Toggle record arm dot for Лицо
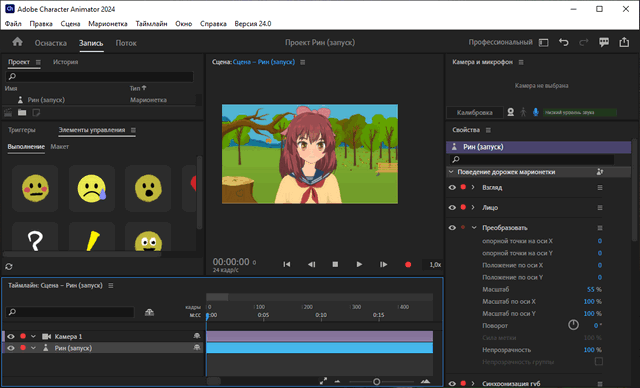 pyautogui.click(x=463, y=207)
